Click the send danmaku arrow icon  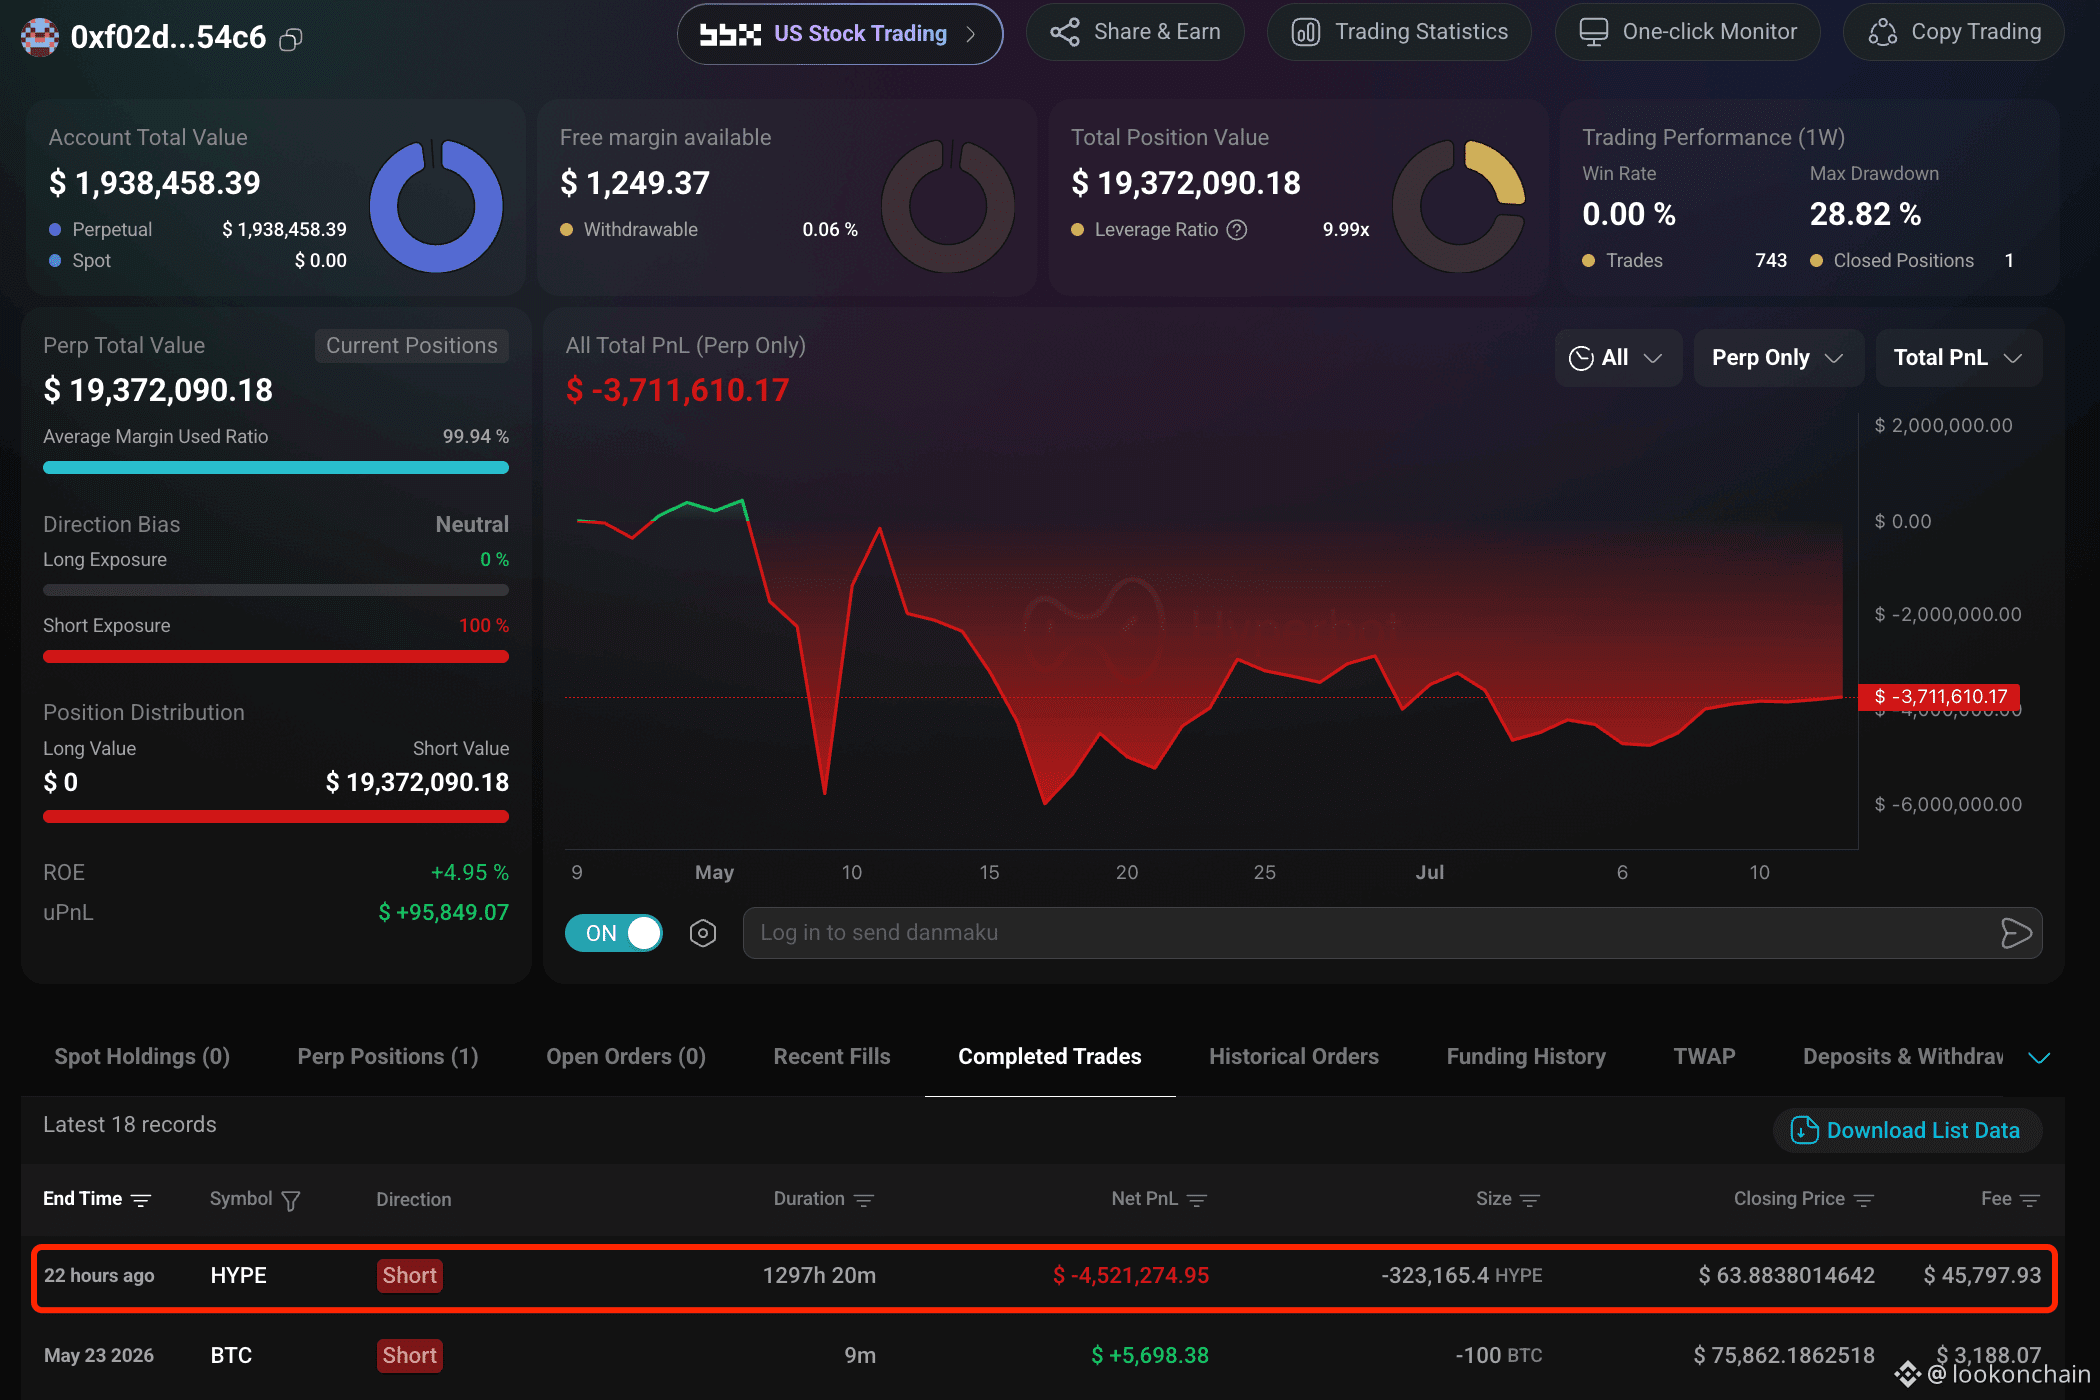pyautogui.click(x=2016, y=933)
